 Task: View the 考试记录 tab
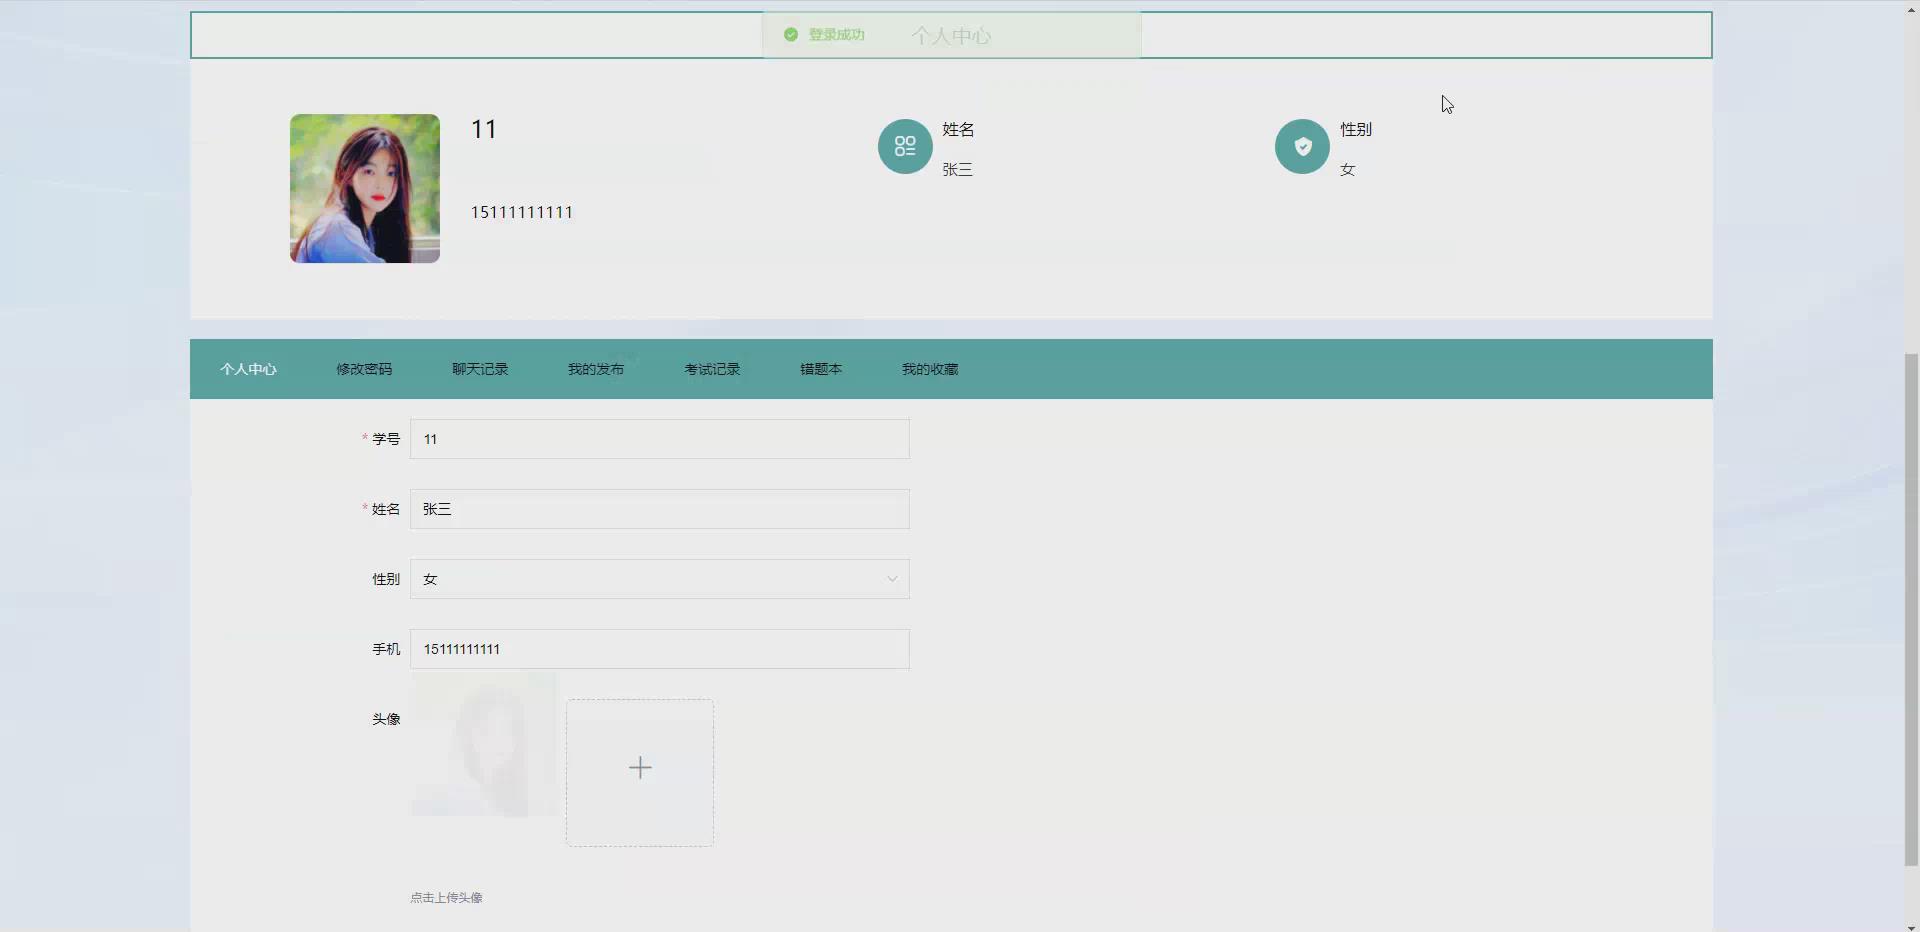(712, 369)
